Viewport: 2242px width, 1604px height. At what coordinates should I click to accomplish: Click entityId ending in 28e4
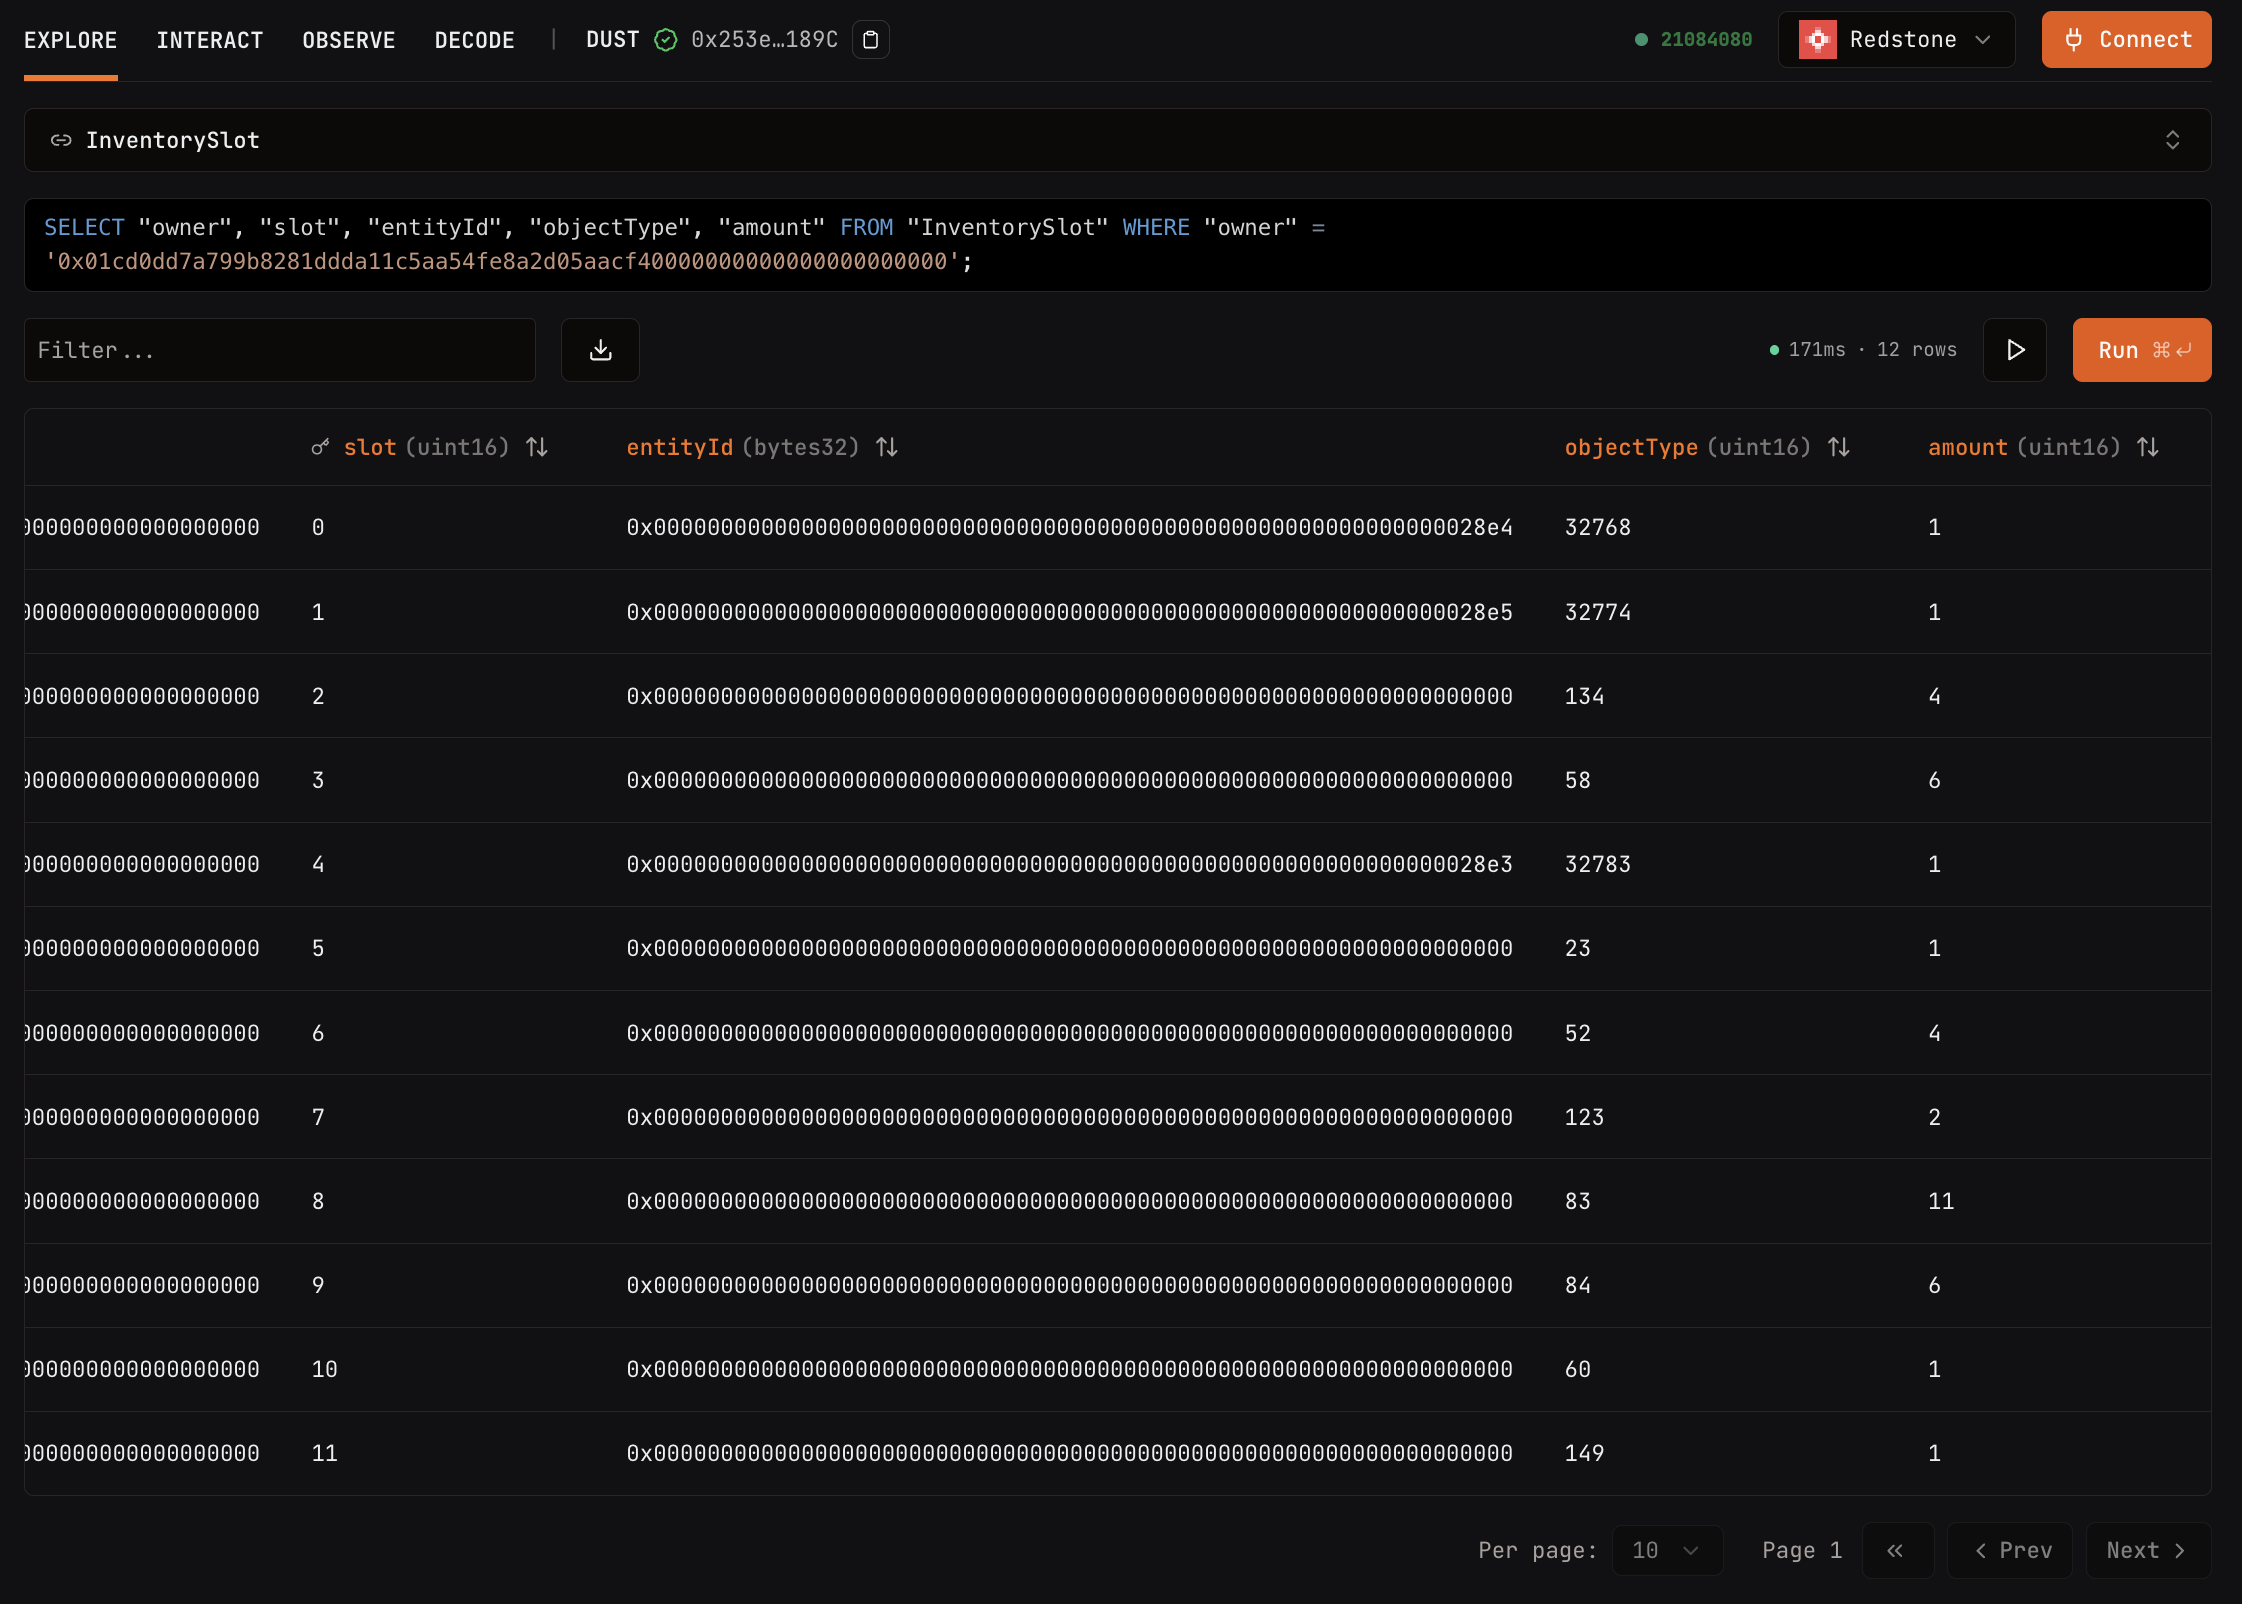coord(1070,527)
